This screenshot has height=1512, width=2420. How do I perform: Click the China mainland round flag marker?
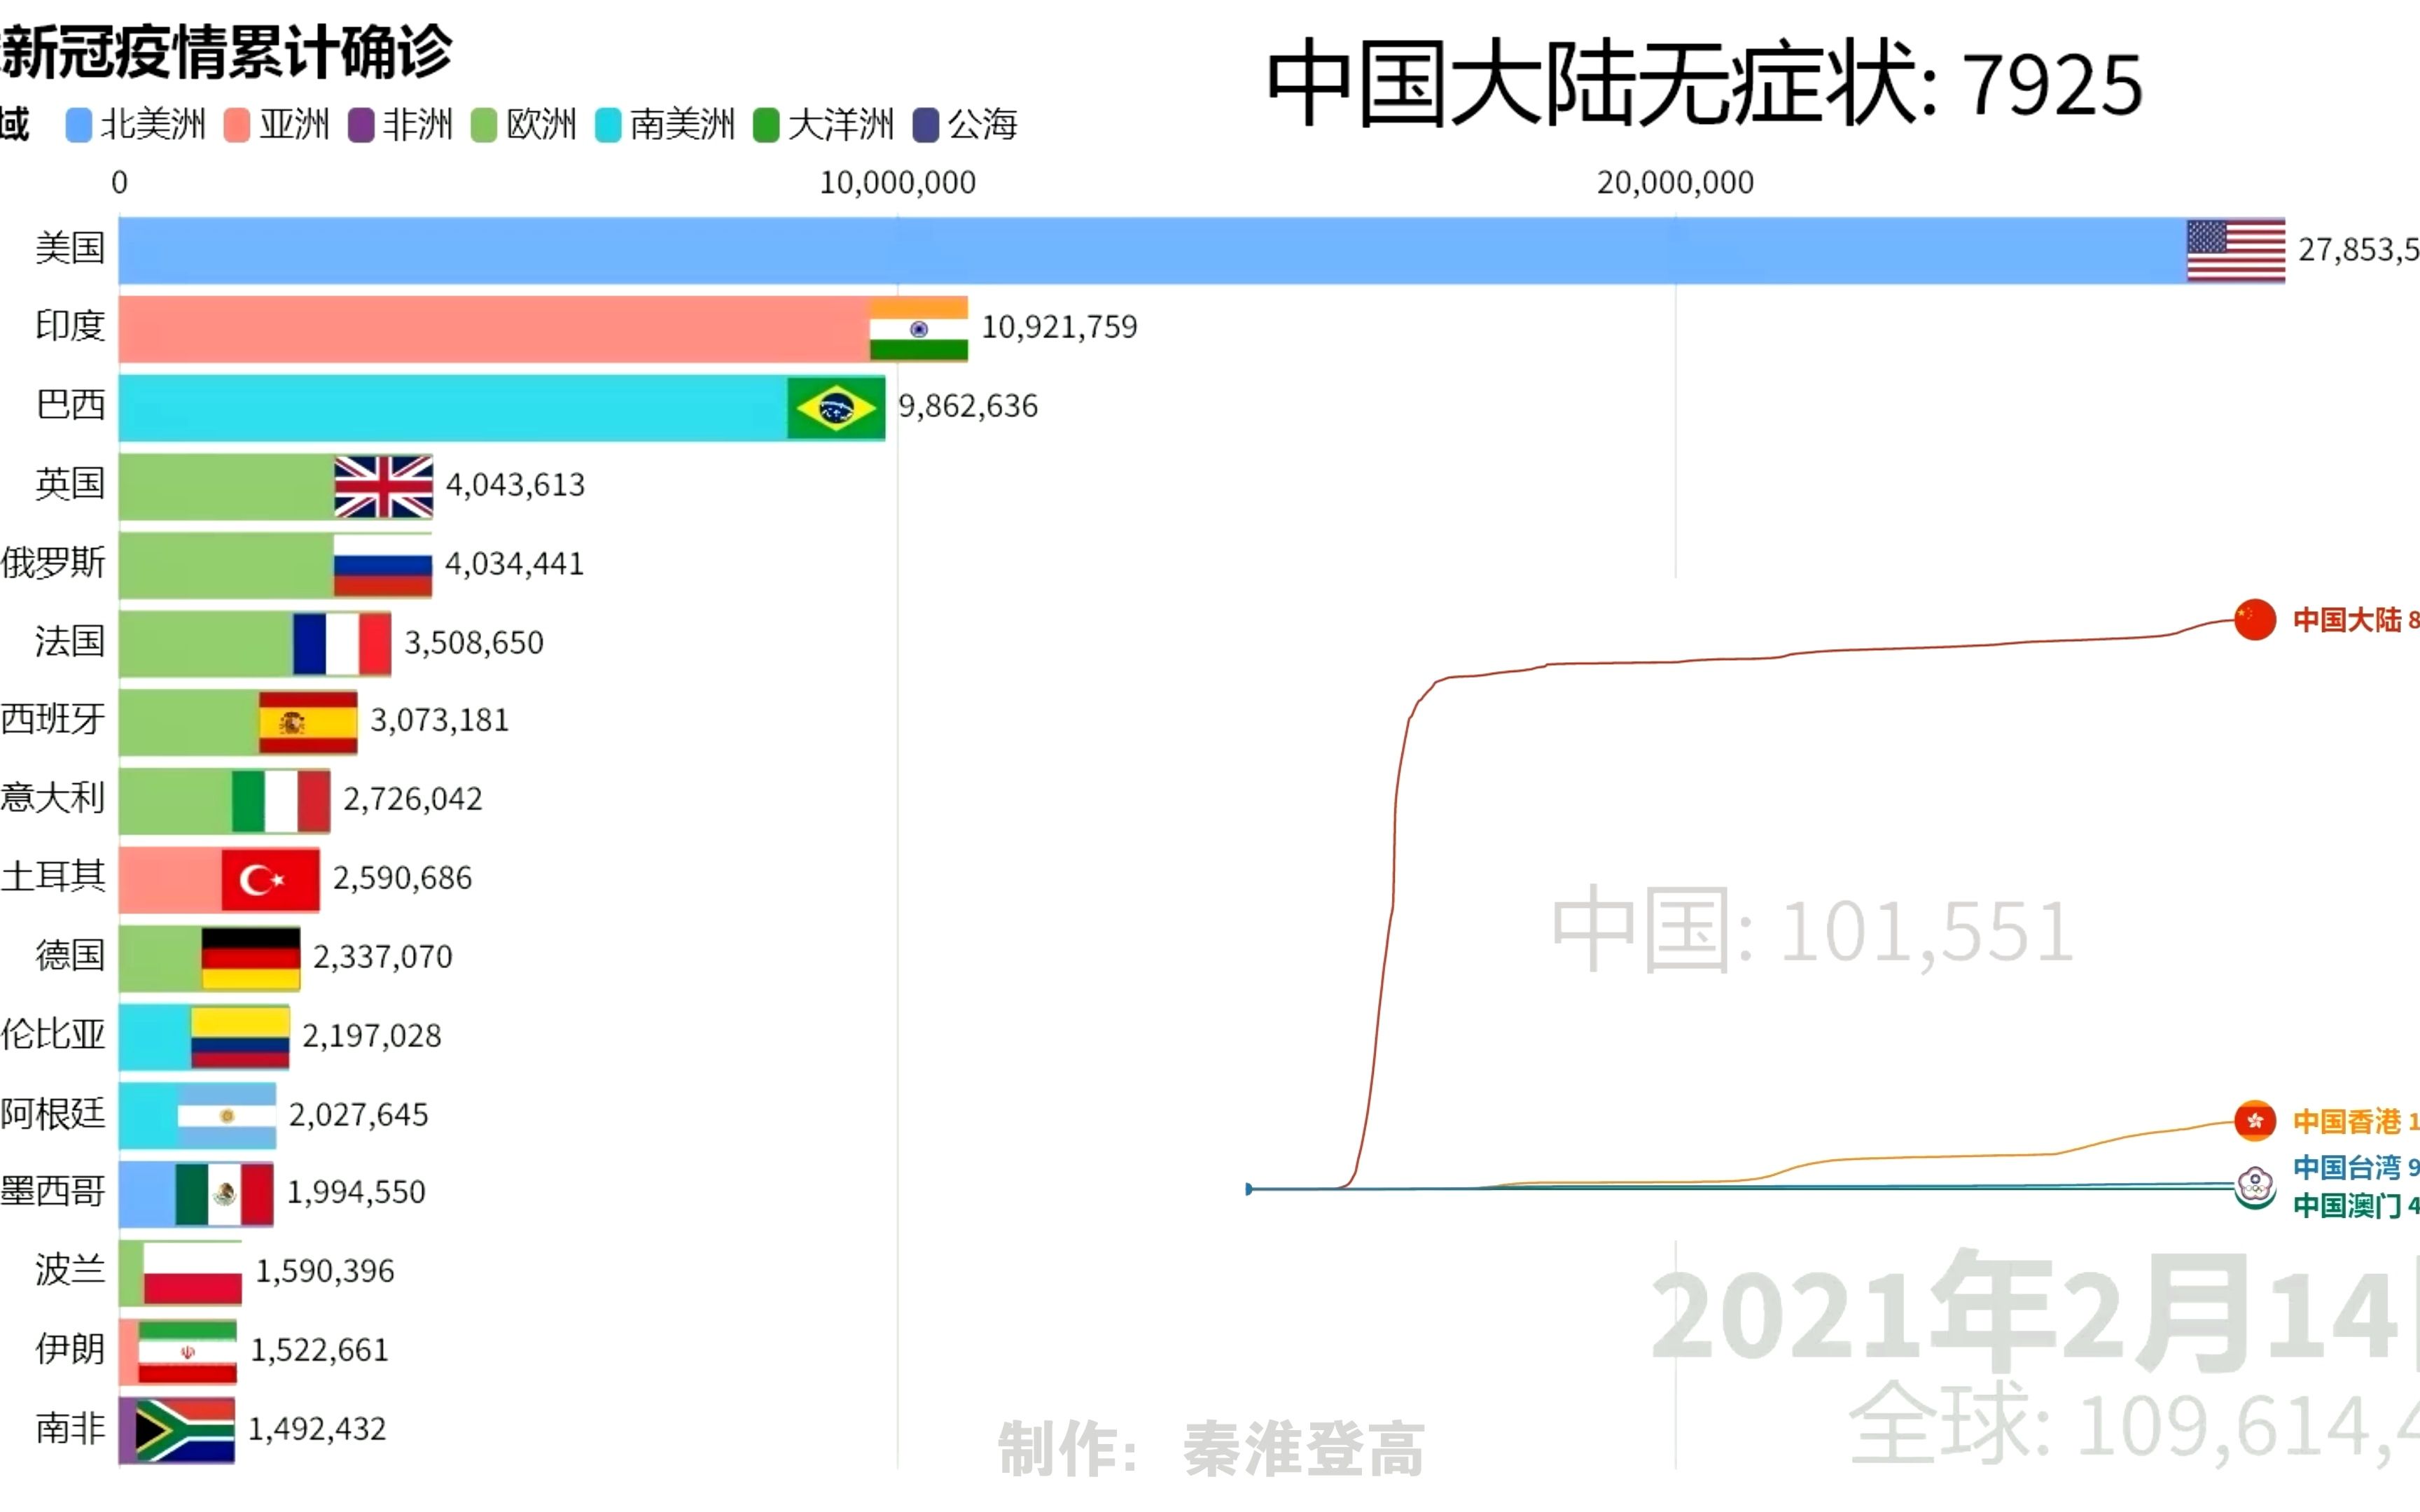[2255, 620]
